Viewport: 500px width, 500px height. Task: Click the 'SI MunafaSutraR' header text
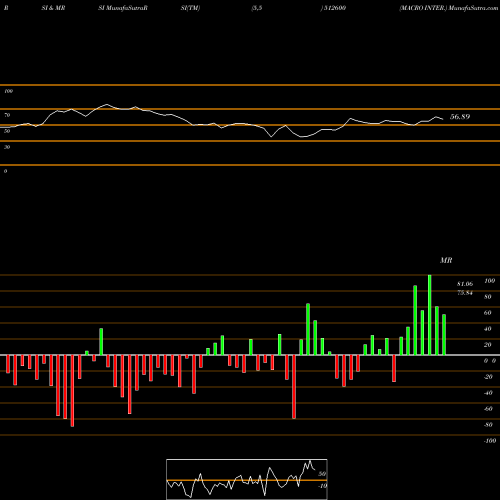pos(123,8)
